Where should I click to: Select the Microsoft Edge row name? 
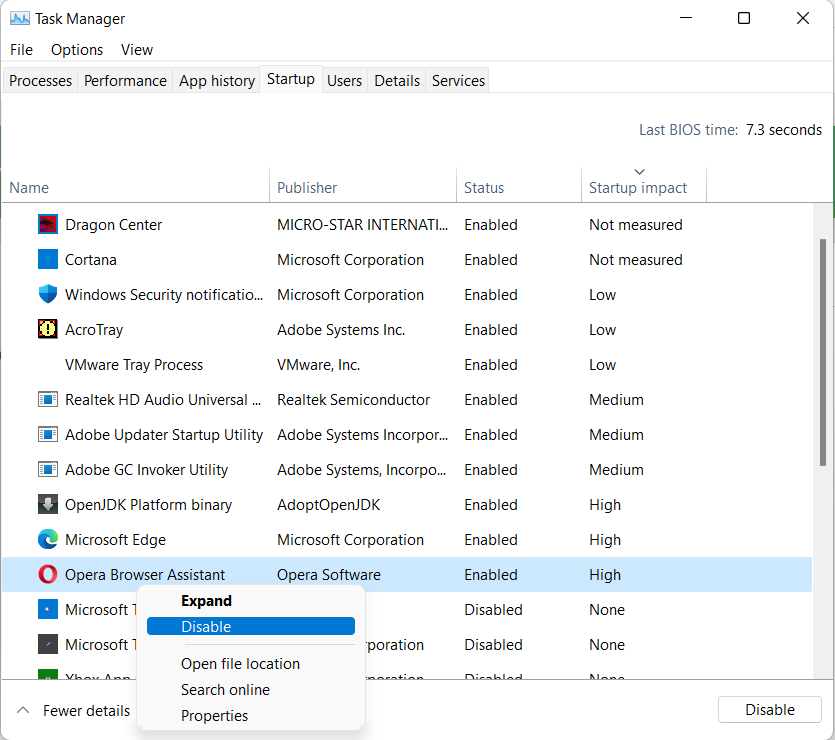point(115,540)
